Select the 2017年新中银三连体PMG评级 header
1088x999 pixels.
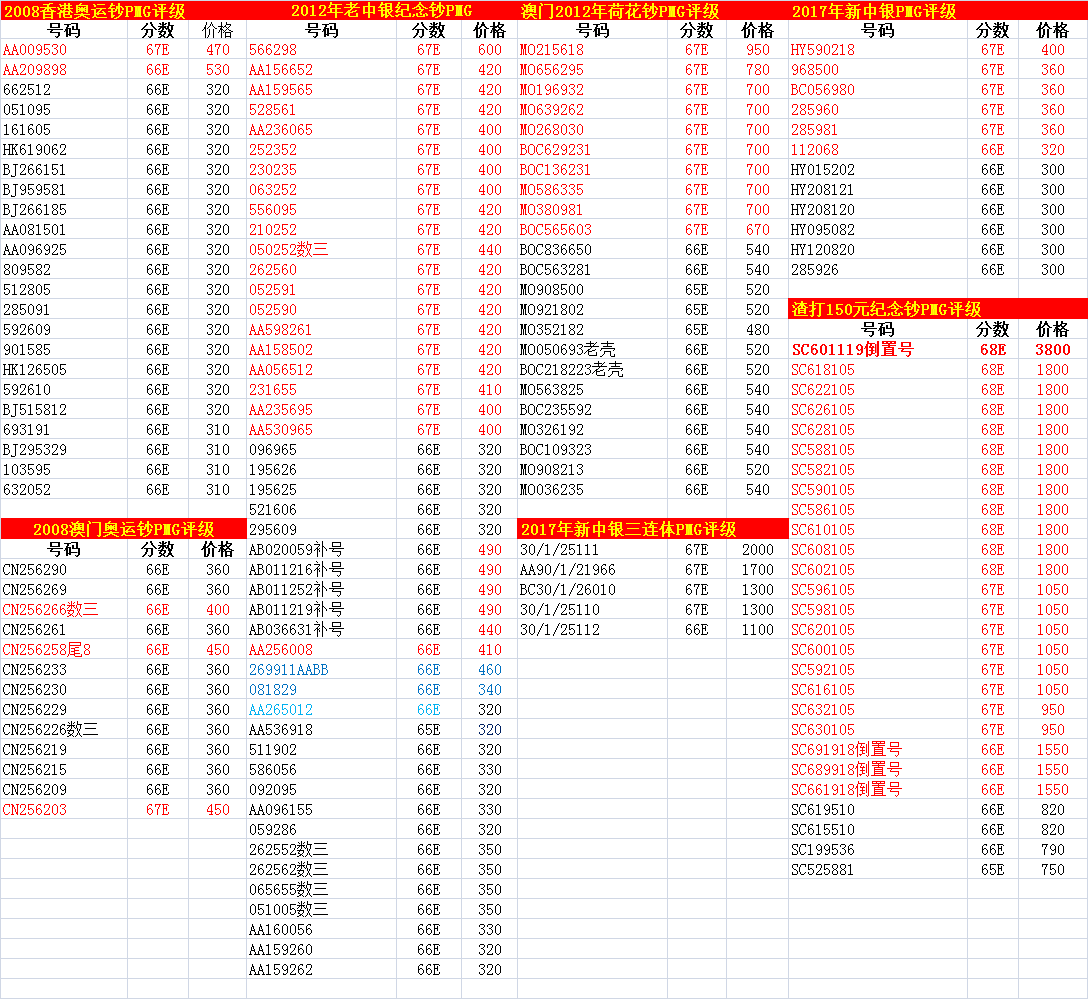(x=628, y=529)
